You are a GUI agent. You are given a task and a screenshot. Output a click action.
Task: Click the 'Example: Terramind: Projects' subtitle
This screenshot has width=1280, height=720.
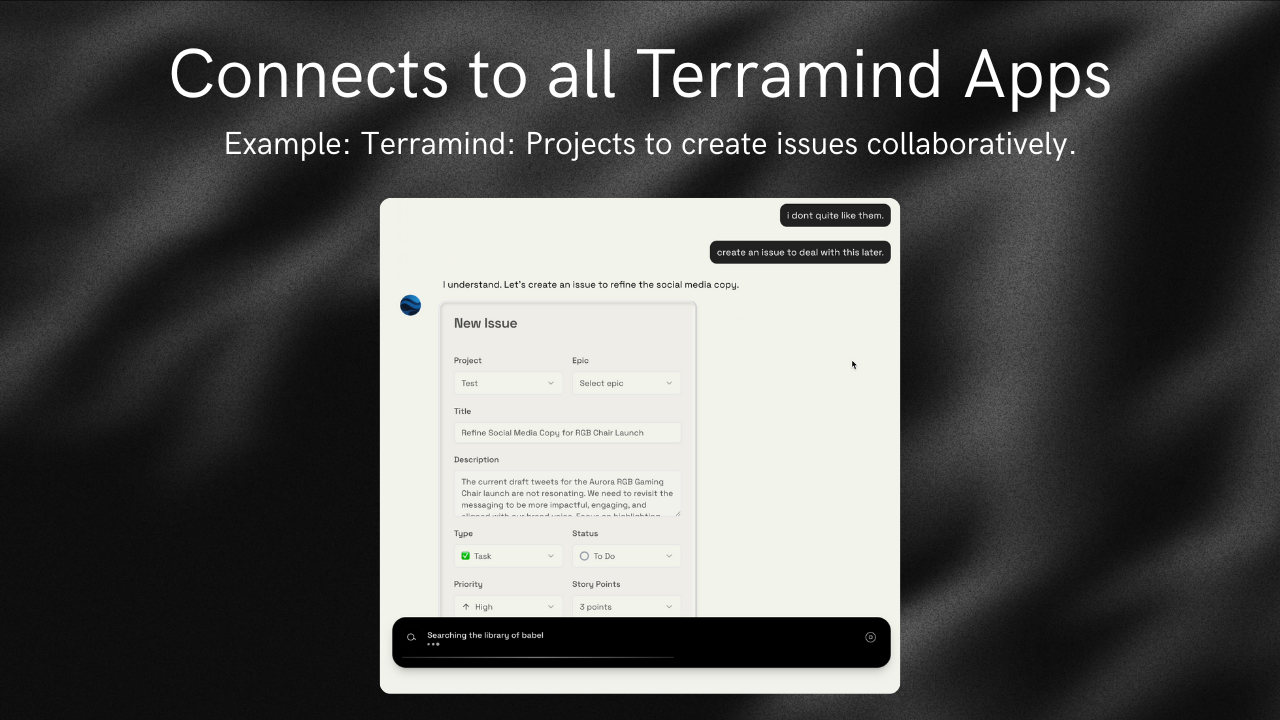click(x=650, y=144)
